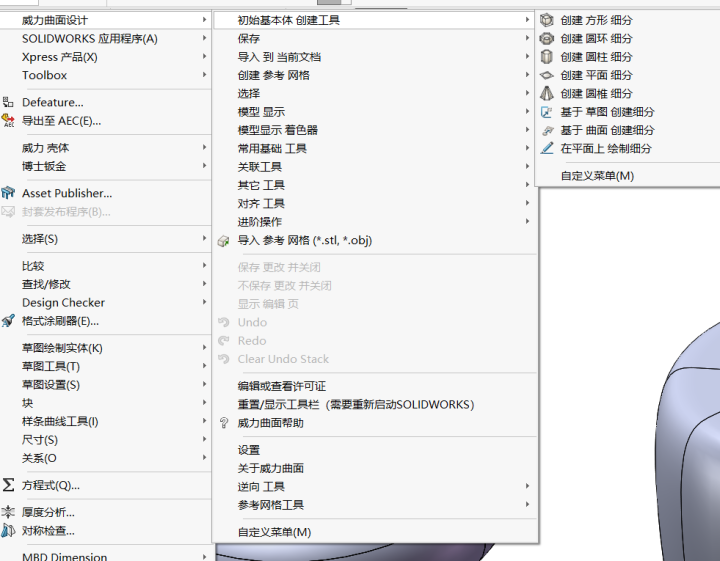Open the 选择(S) submenu in Tools menu
This screenshot has width=720, height=561.
coord(105,239)
